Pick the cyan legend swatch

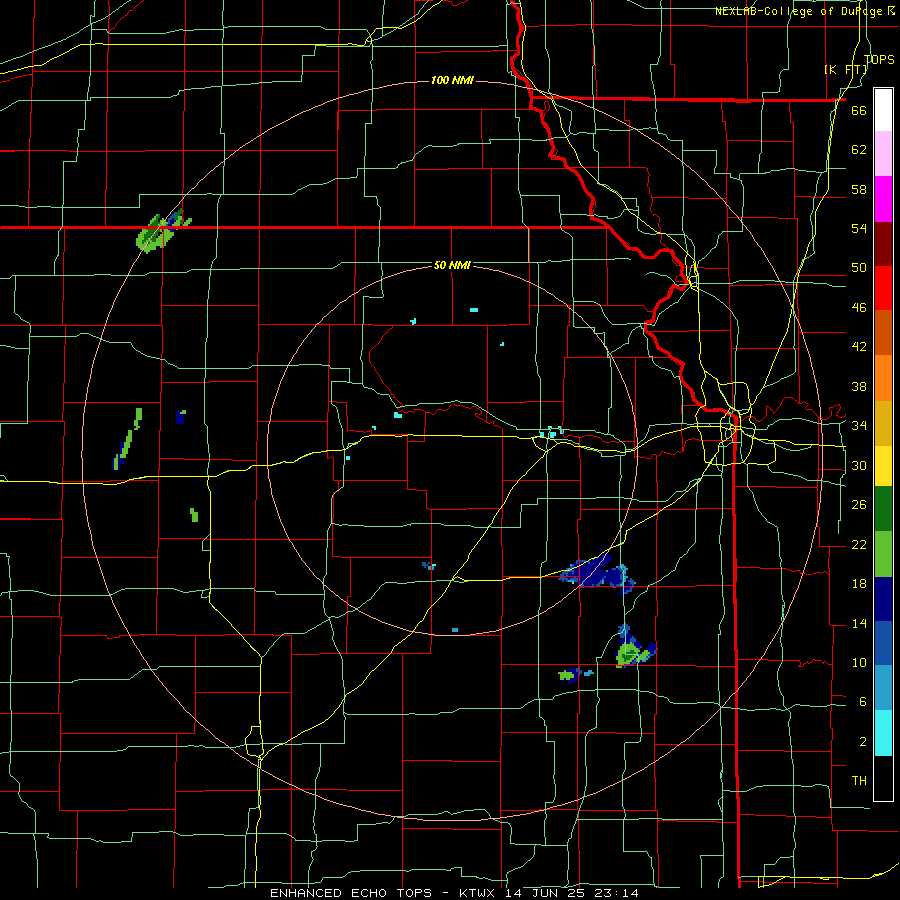tap(883, 734)
